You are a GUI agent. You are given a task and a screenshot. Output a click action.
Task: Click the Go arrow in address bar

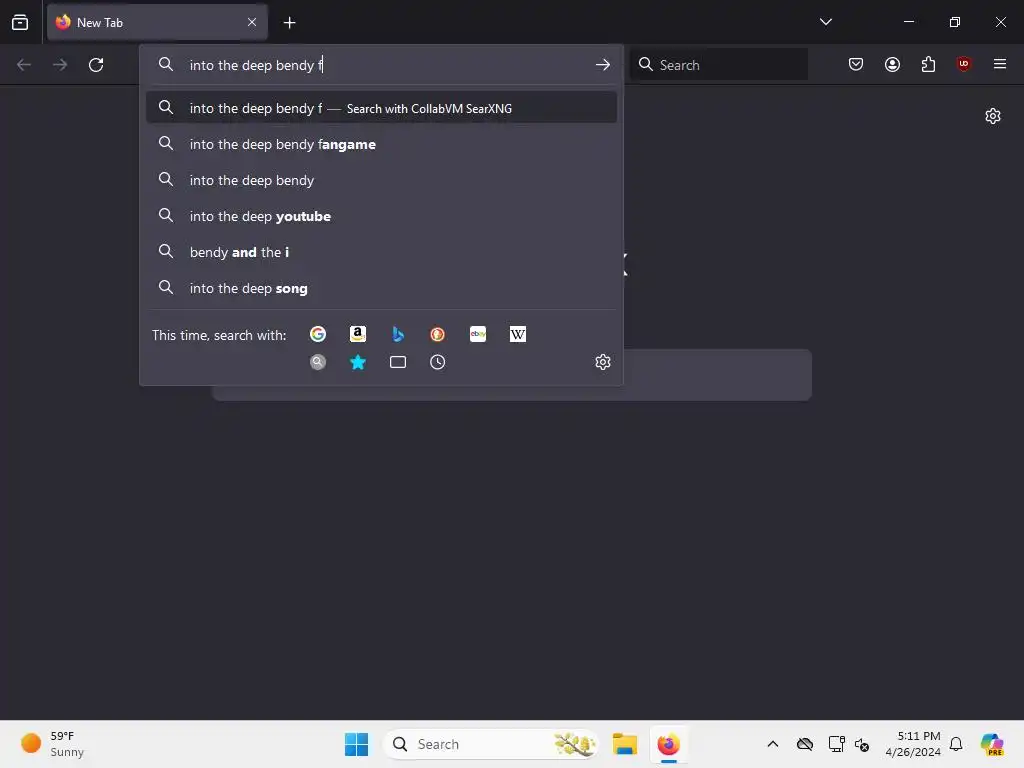(x=603, y=65)
